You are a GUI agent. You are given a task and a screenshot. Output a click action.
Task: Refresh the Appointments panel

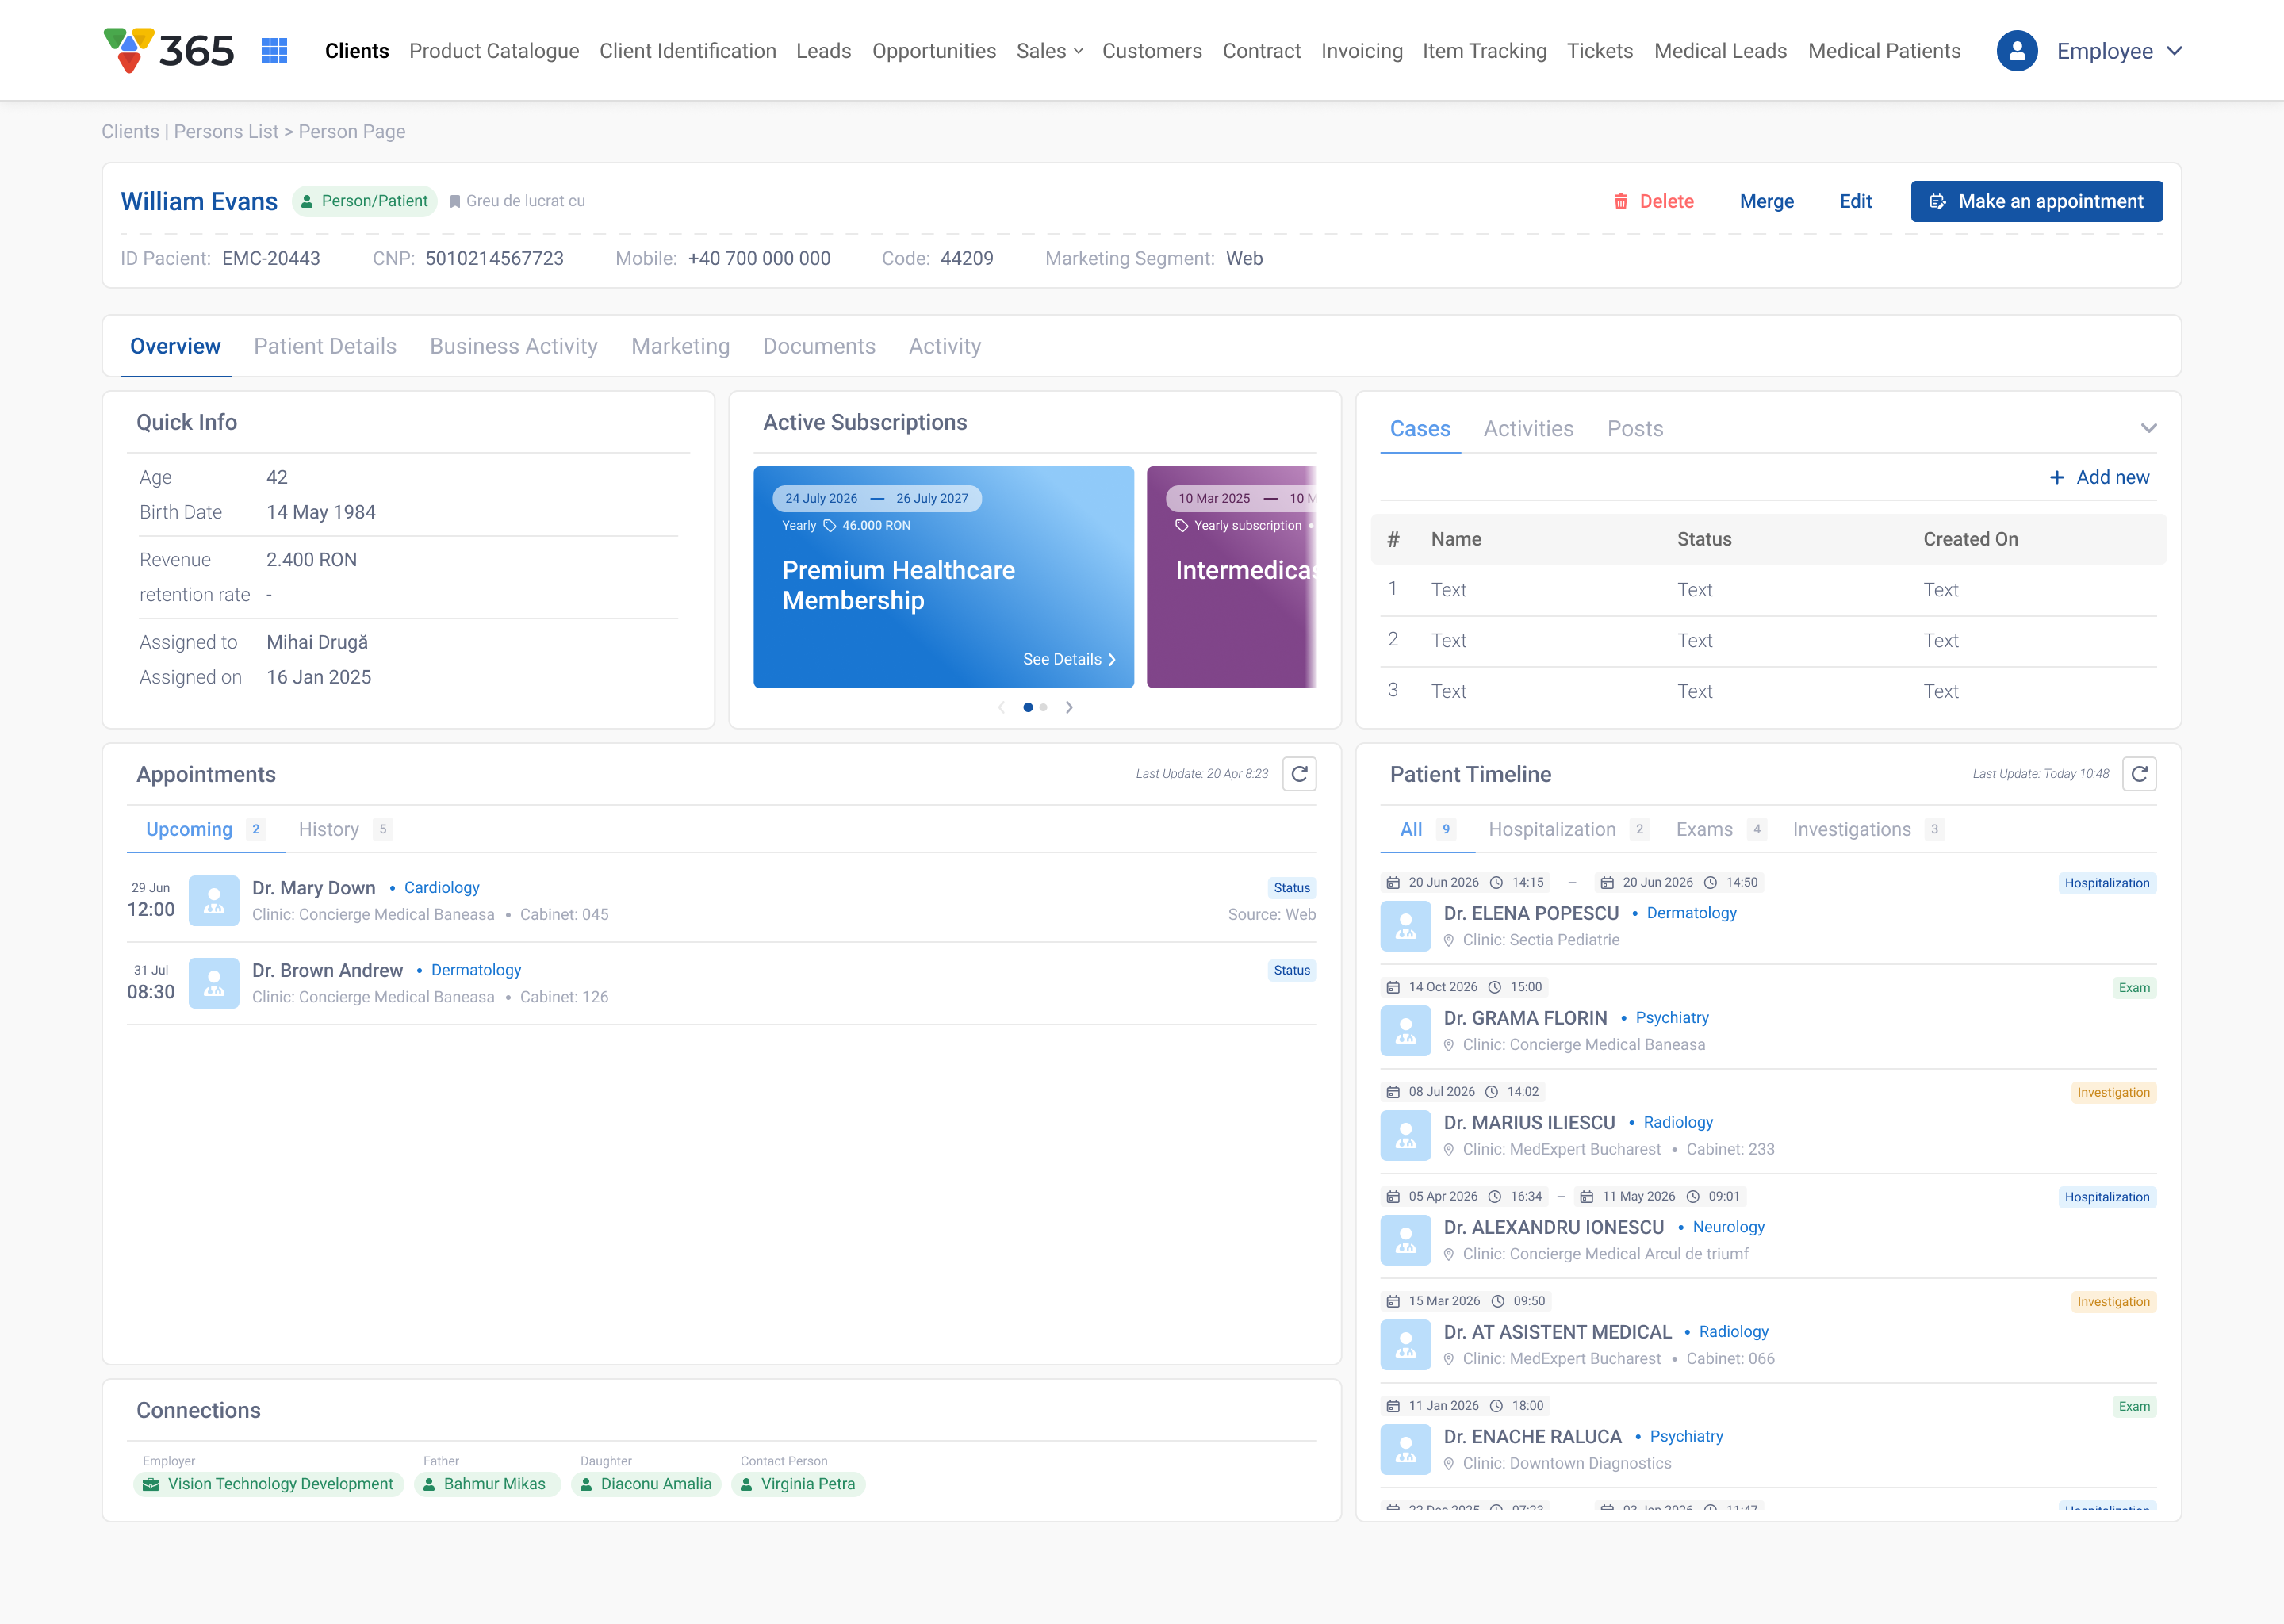1299,774
